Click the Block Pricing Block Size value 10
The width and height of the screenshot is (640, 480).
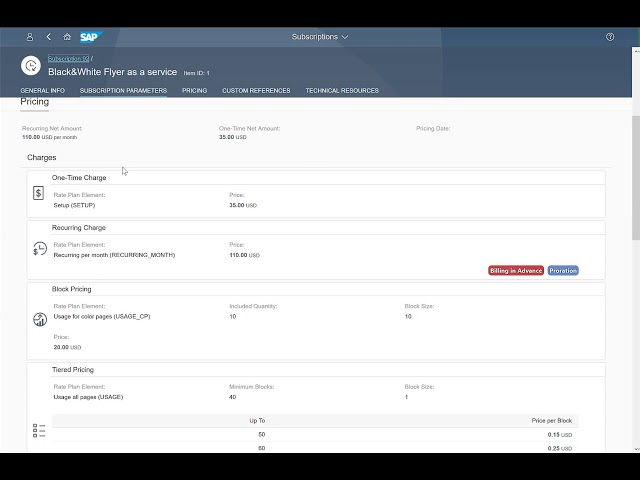pyautogui.click(x=408, y=317)
